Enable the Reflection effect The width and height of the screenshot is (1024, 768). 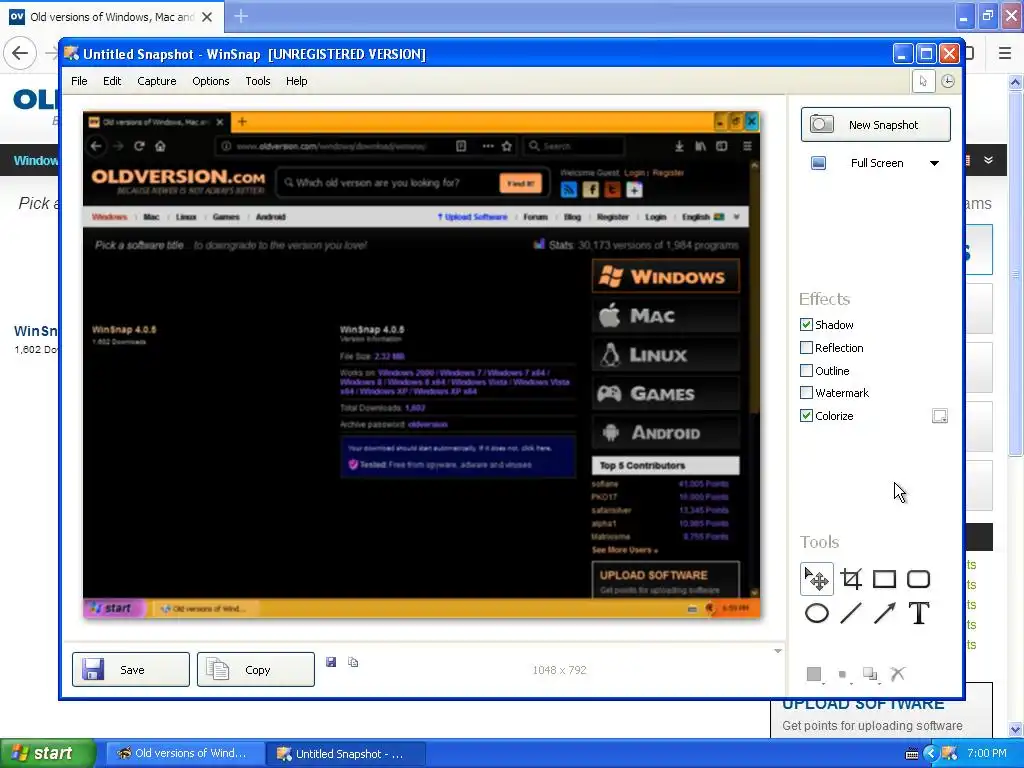(806, 347)
